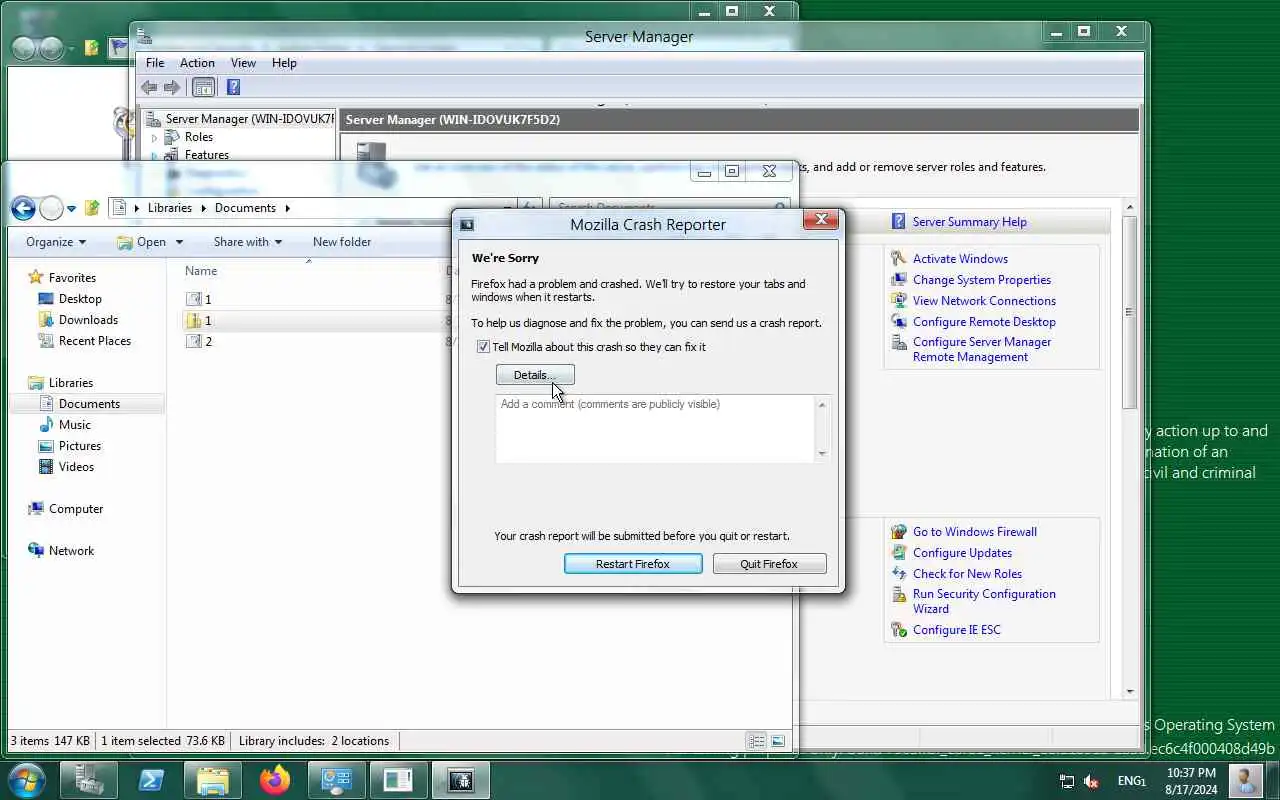Select Downloads under Favorites
This screenshot has height=800, width=1280.
(x=88, y=320)
